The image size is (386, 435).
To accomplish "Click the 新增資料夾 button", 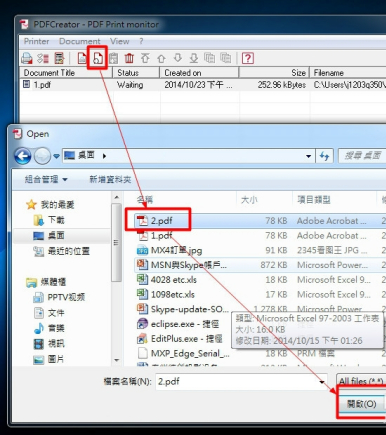I will coord(110,179).
